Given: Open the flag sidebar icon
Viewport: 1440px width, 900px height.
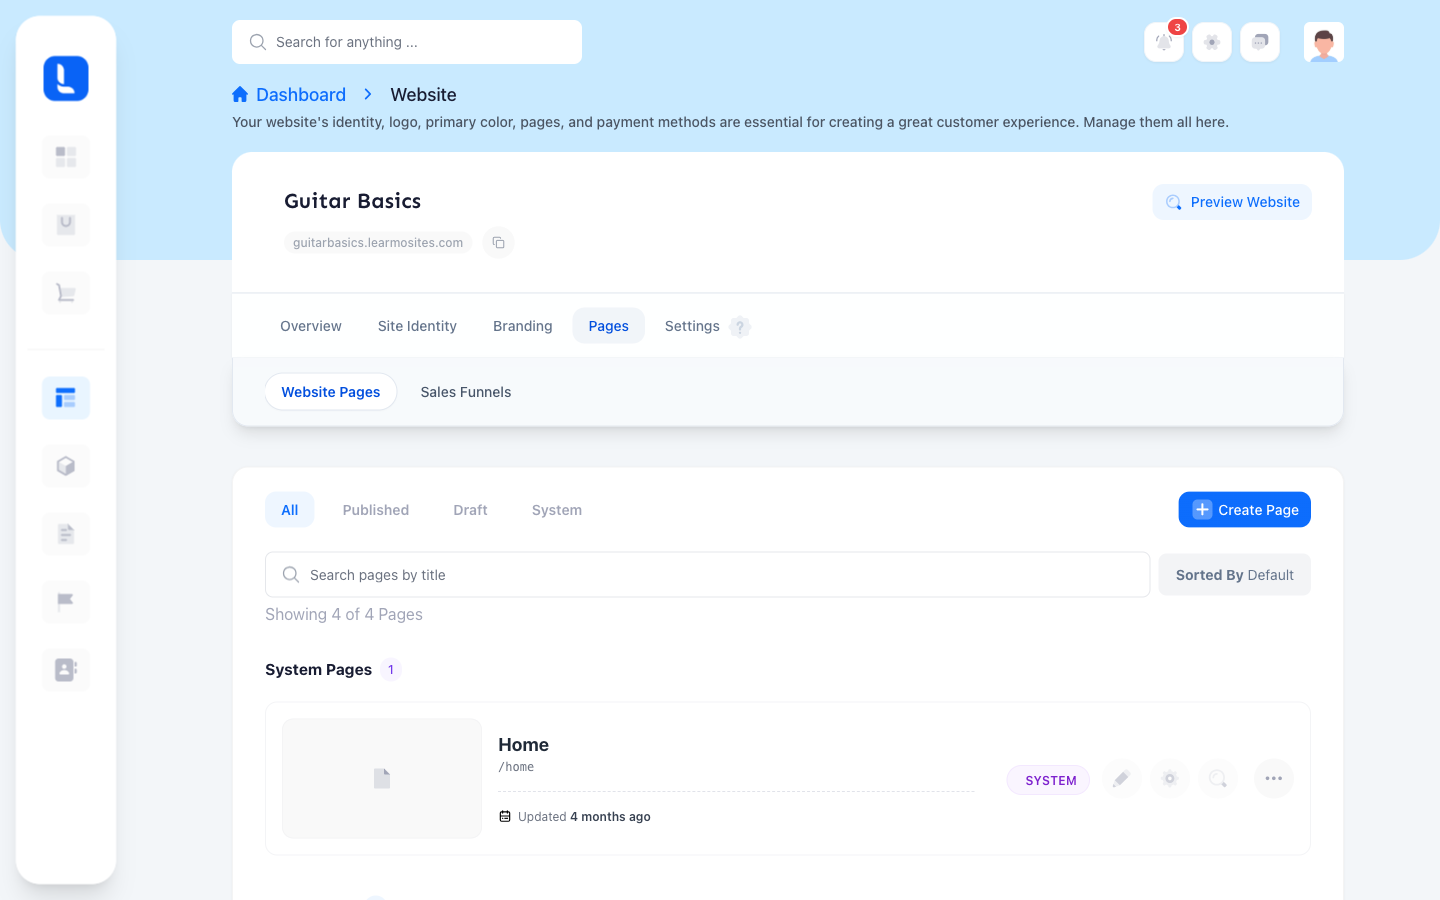Looking at the screenshot, I should (x=66, y=602).
